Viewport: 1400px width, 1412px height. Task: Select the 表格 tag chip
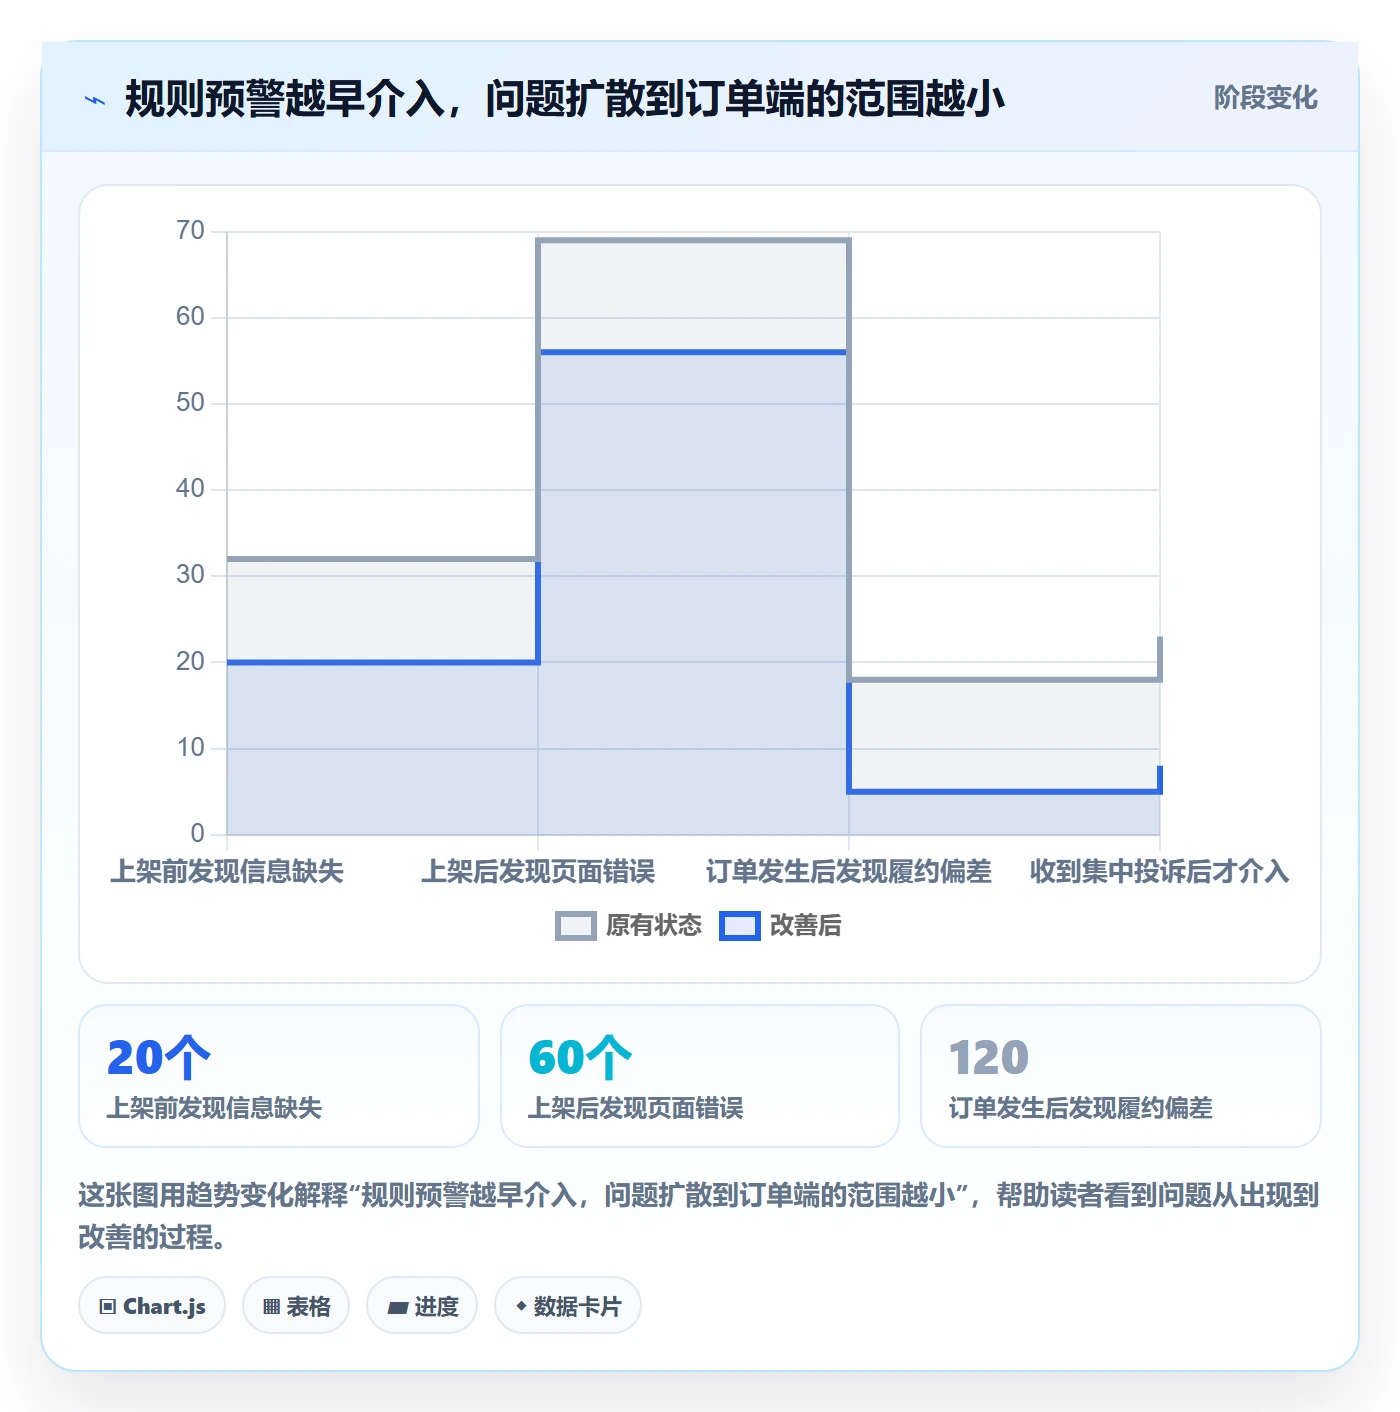coord(296,1306)
